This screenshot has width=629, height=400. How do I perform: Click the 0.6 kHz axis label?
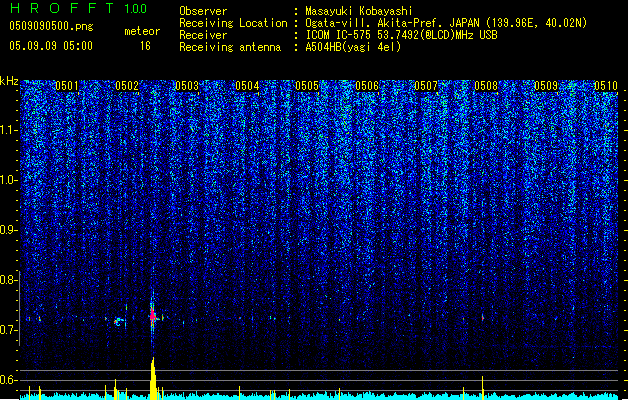coord(9,380)
